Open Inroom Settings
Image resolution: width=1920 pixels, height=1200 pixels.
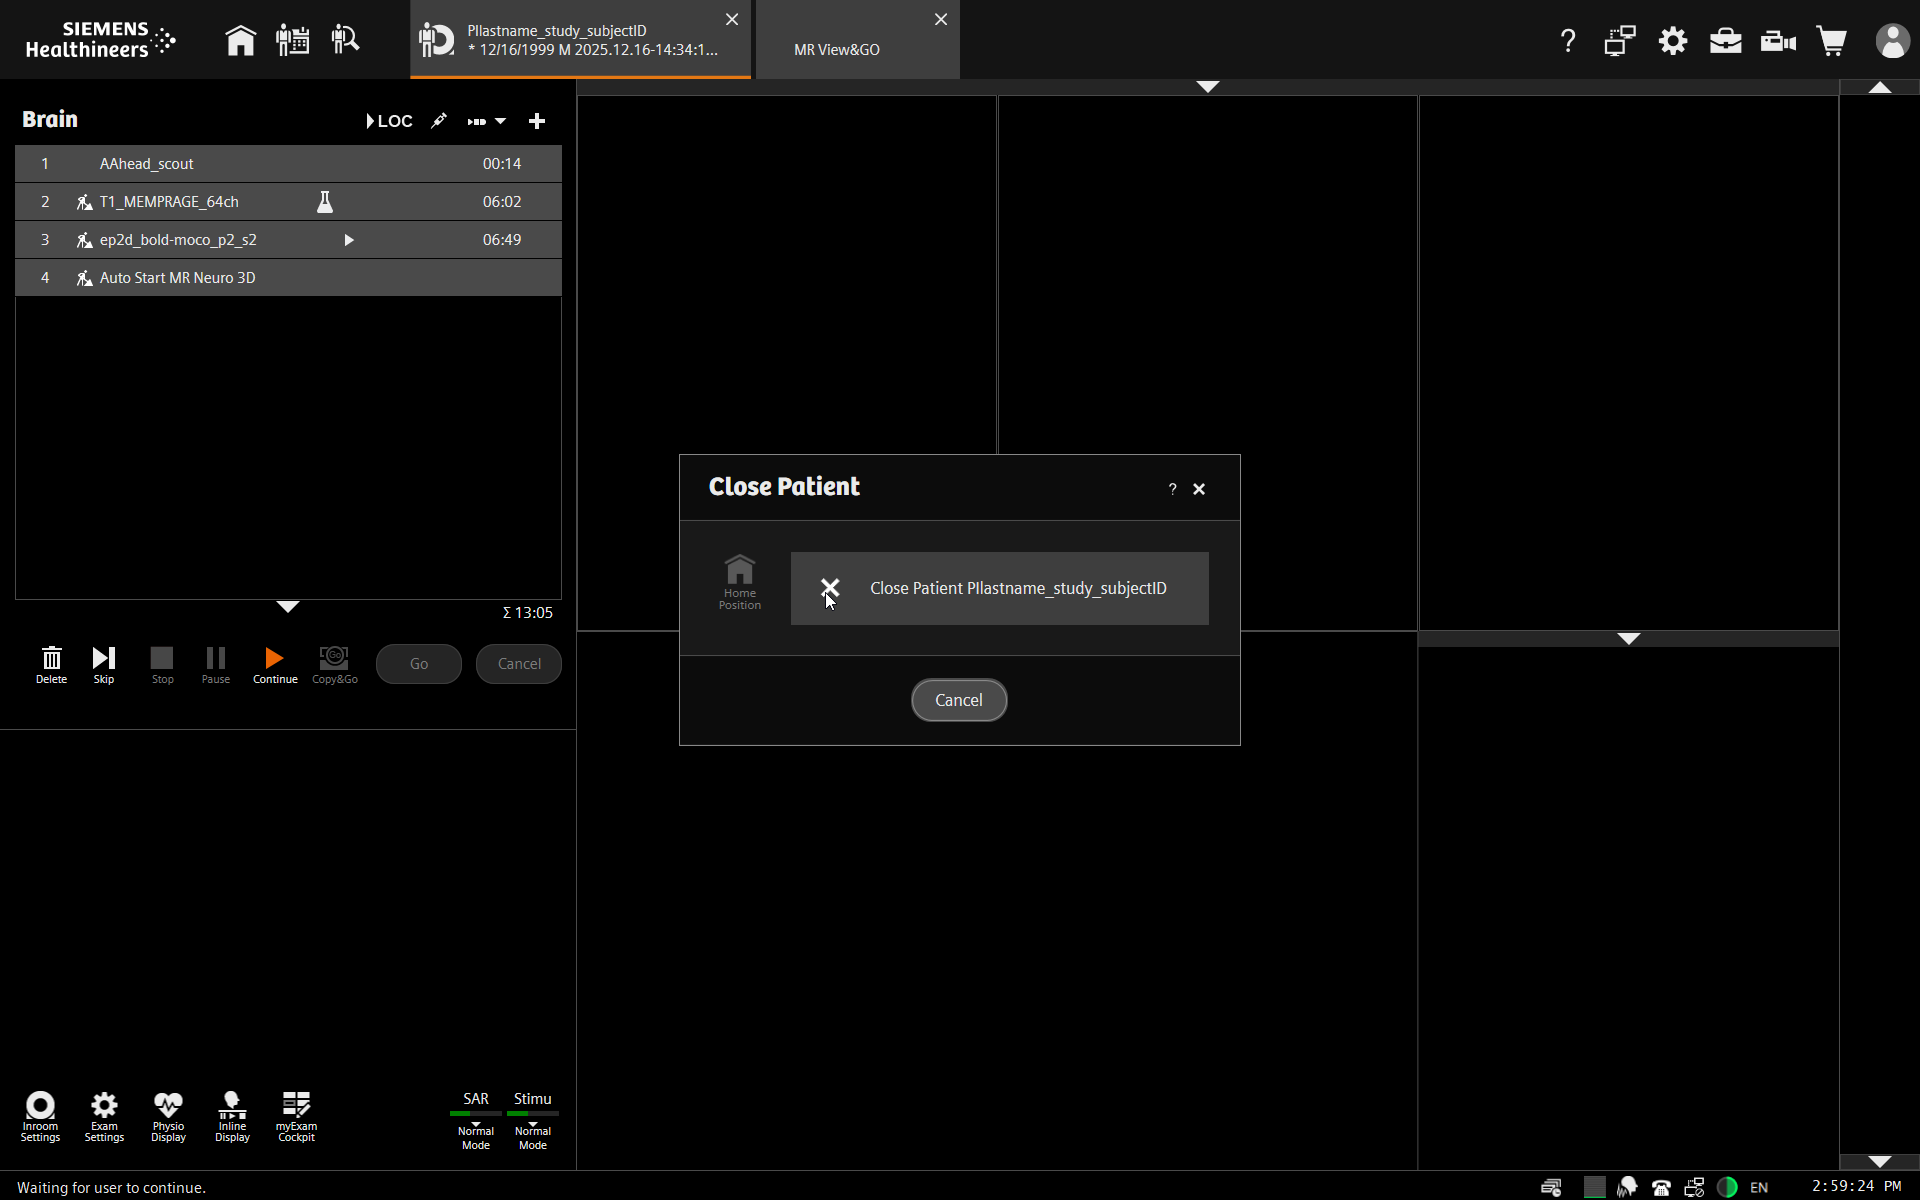[x=40, y=1117]
